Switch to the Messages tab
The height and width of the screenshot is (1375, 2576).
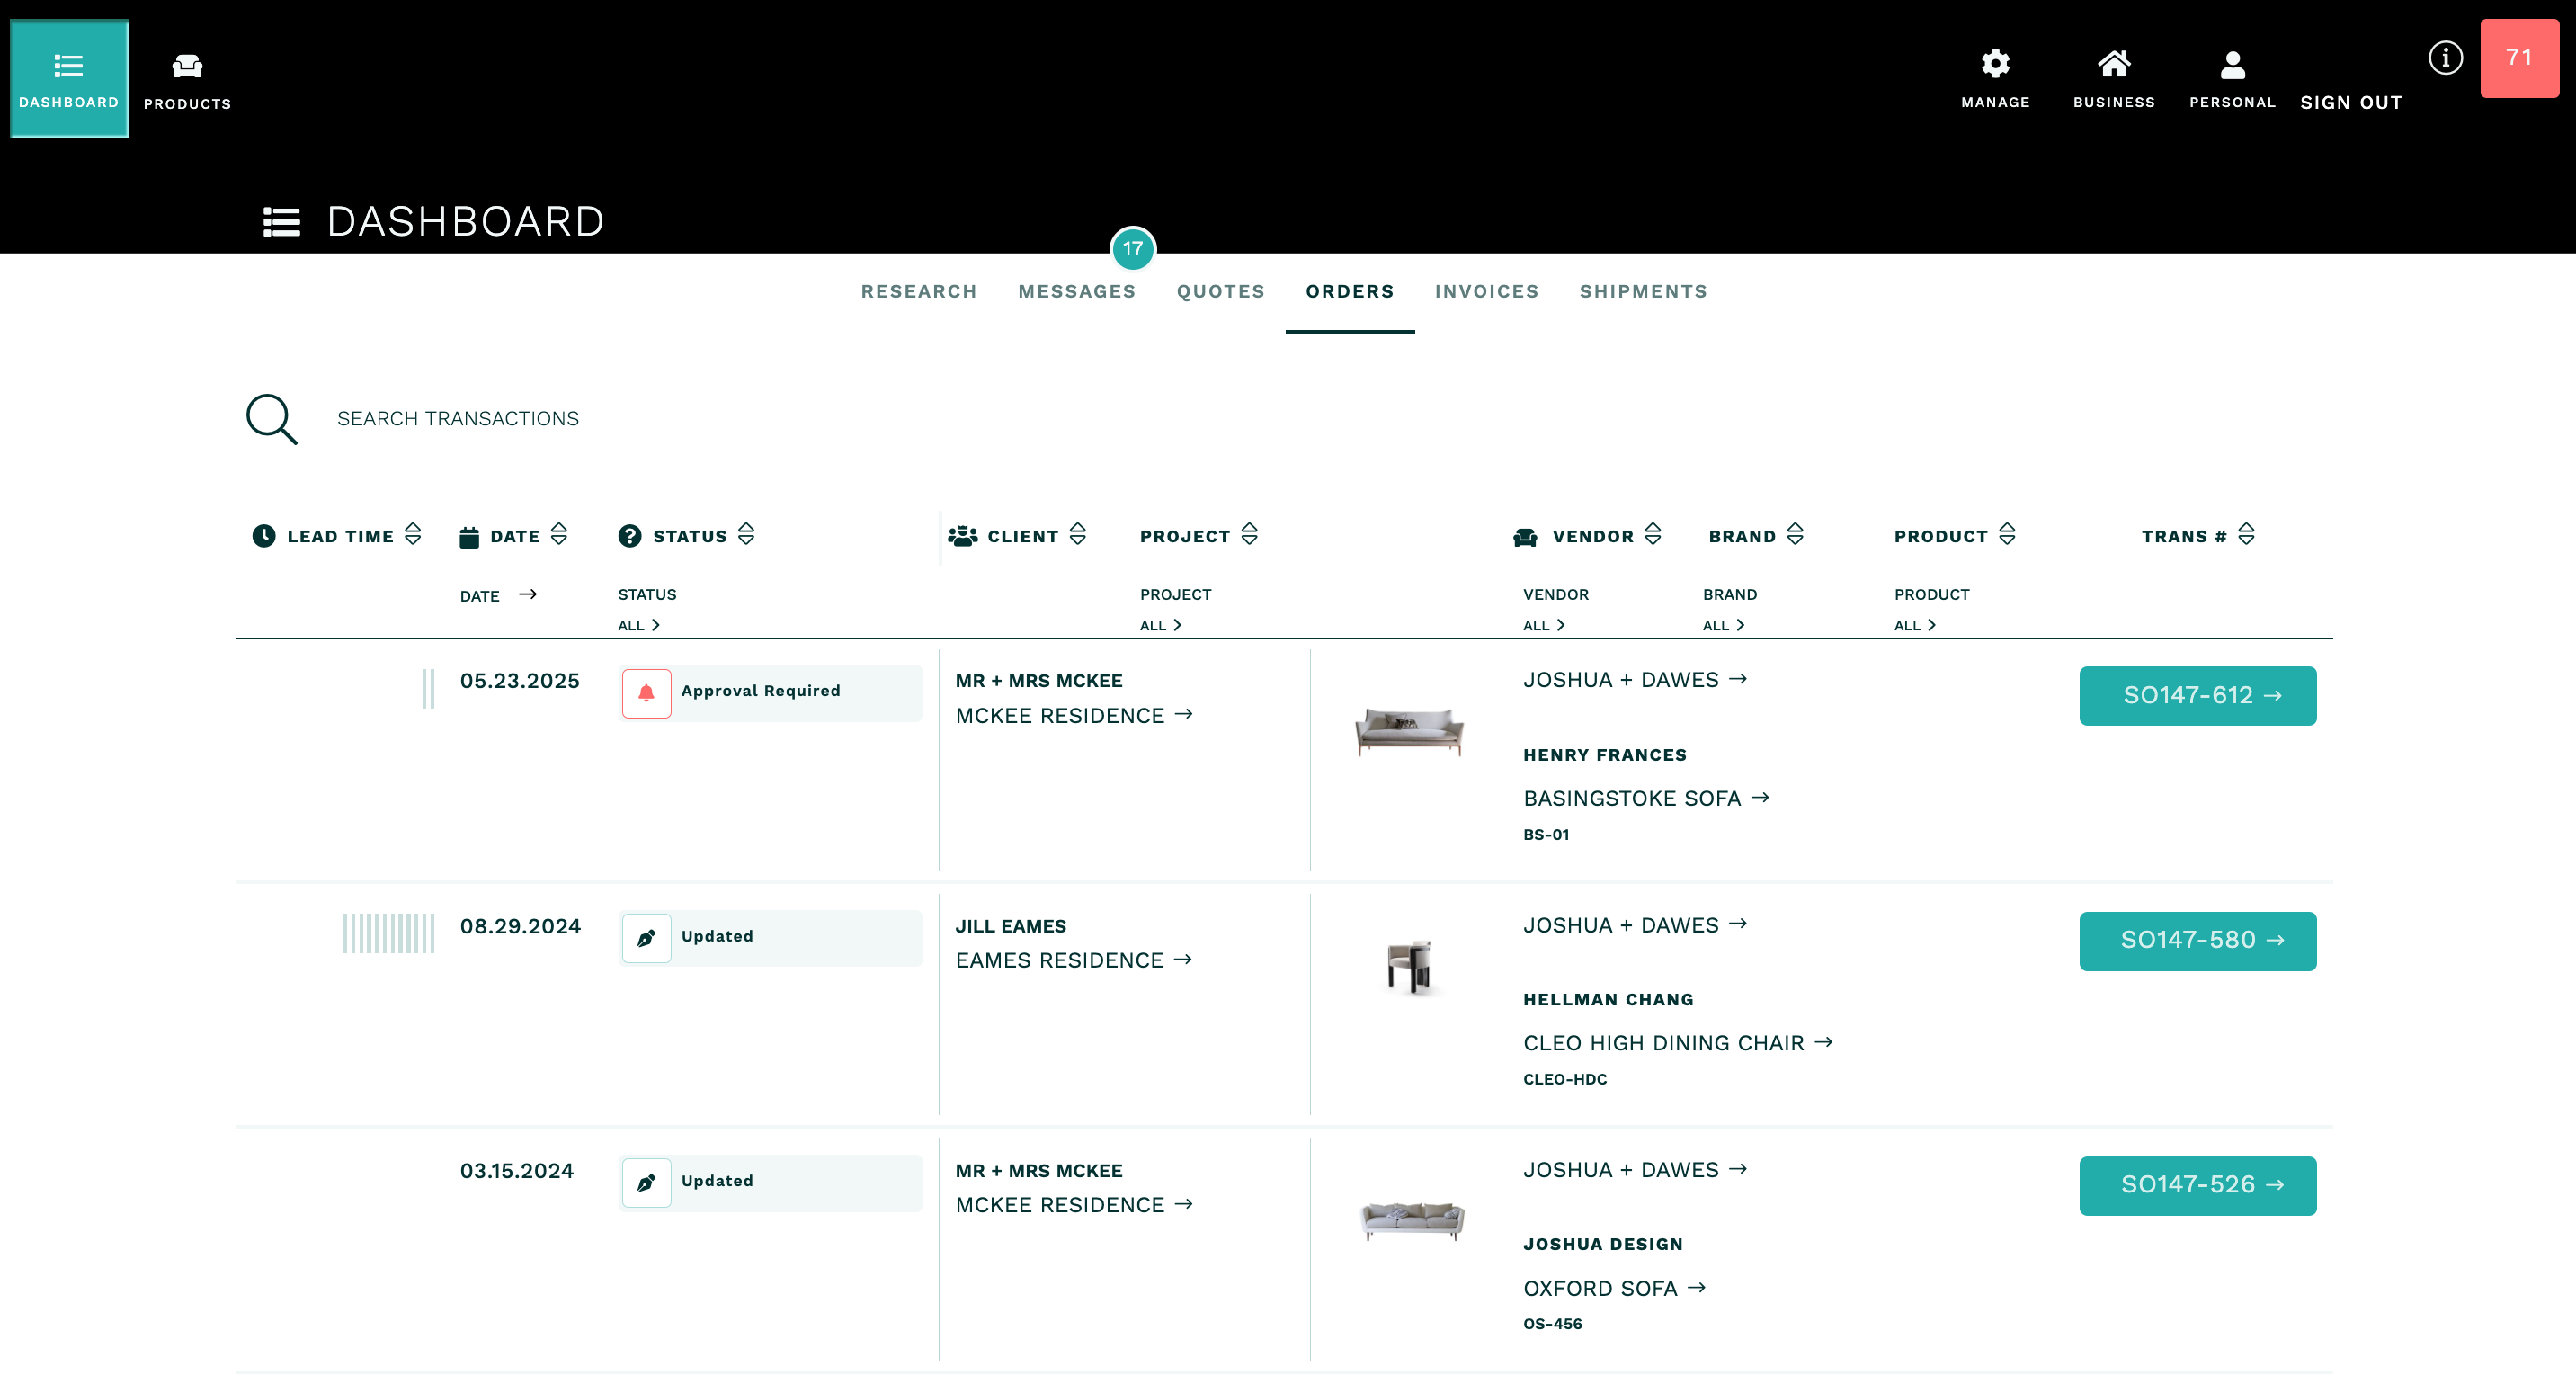point(1076,291)
